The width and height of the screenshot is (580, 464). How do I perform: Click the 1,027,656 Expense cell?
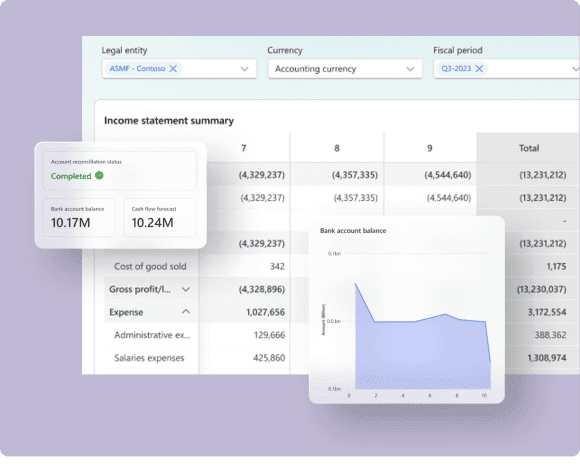coord(266,312)
